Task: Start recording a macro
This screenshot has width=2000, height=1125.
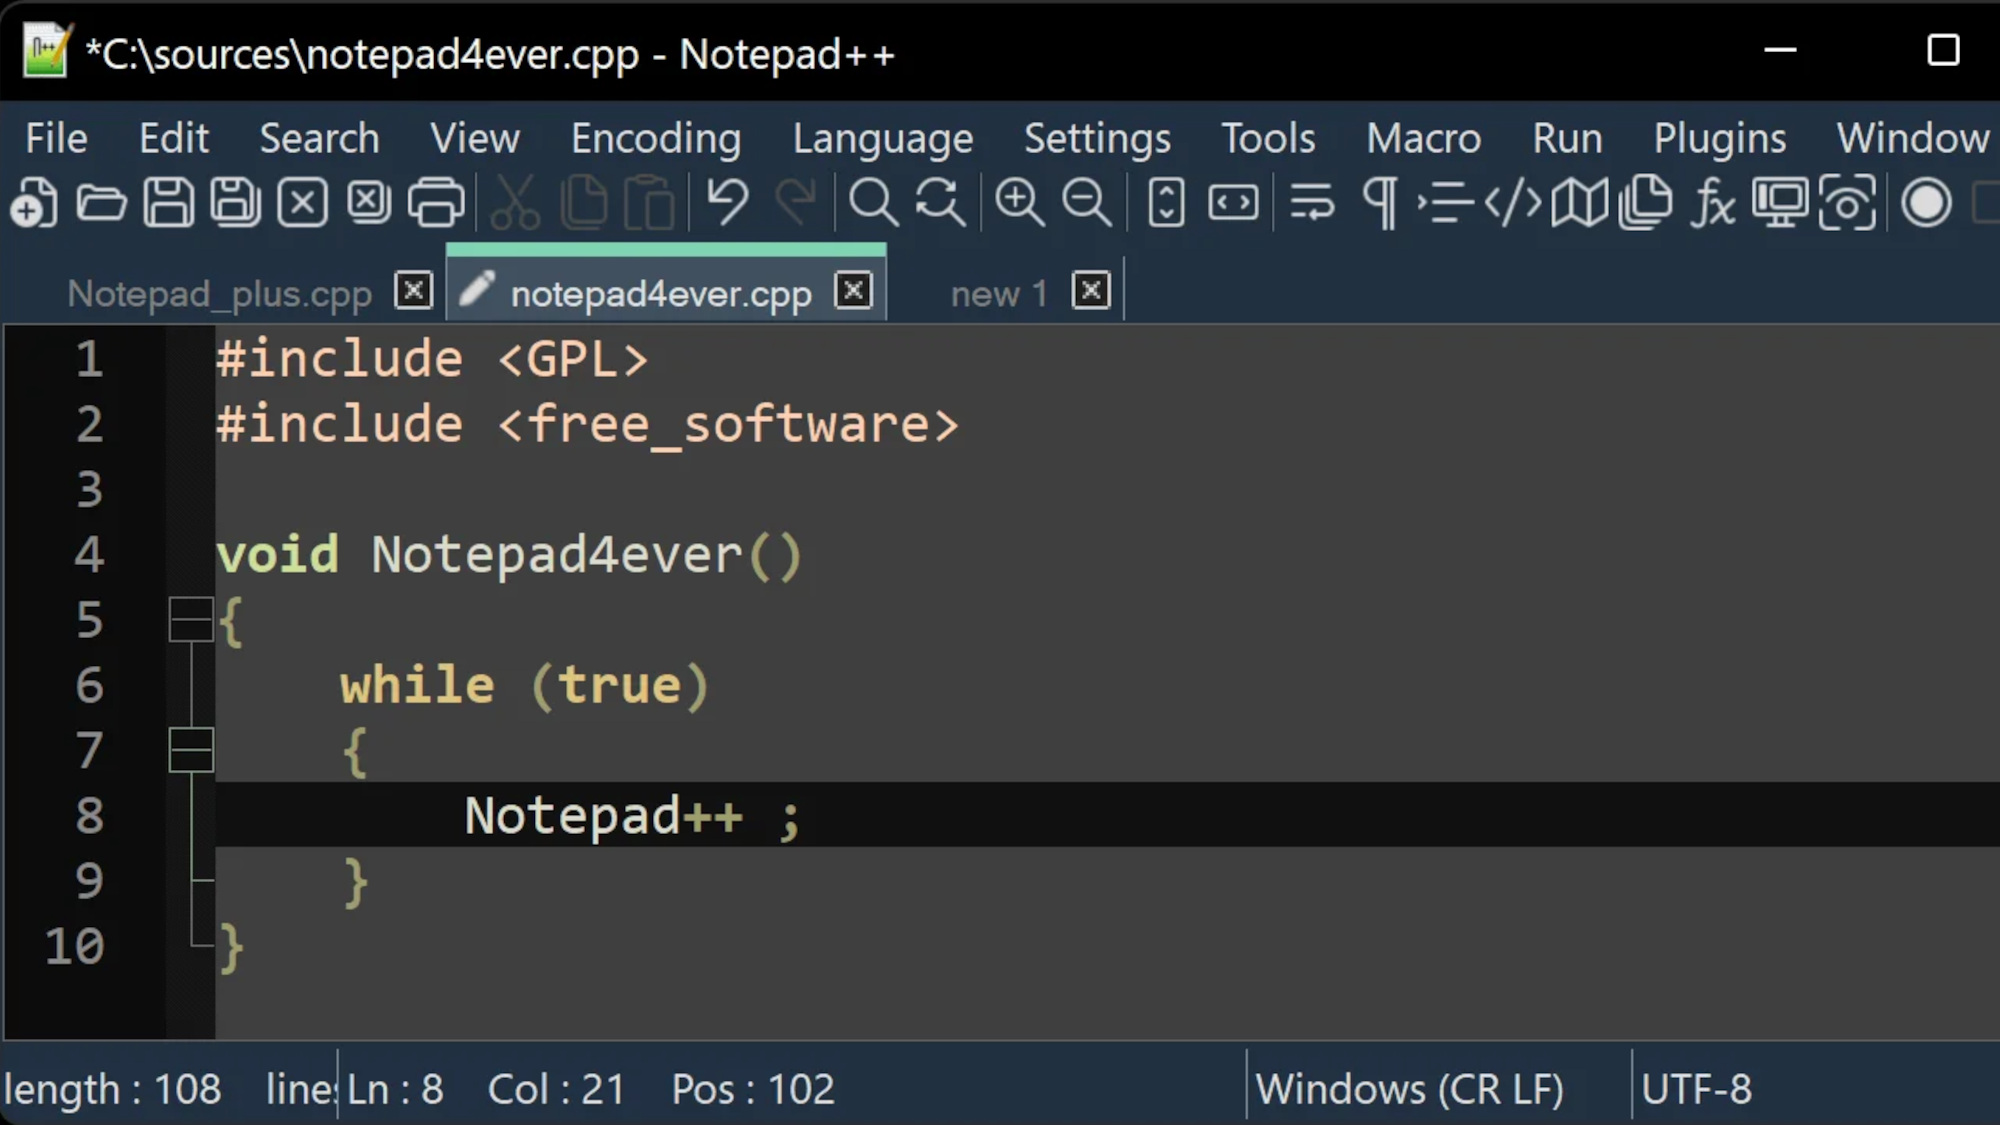Action: pyautogui.click(x=1928, y=203)
